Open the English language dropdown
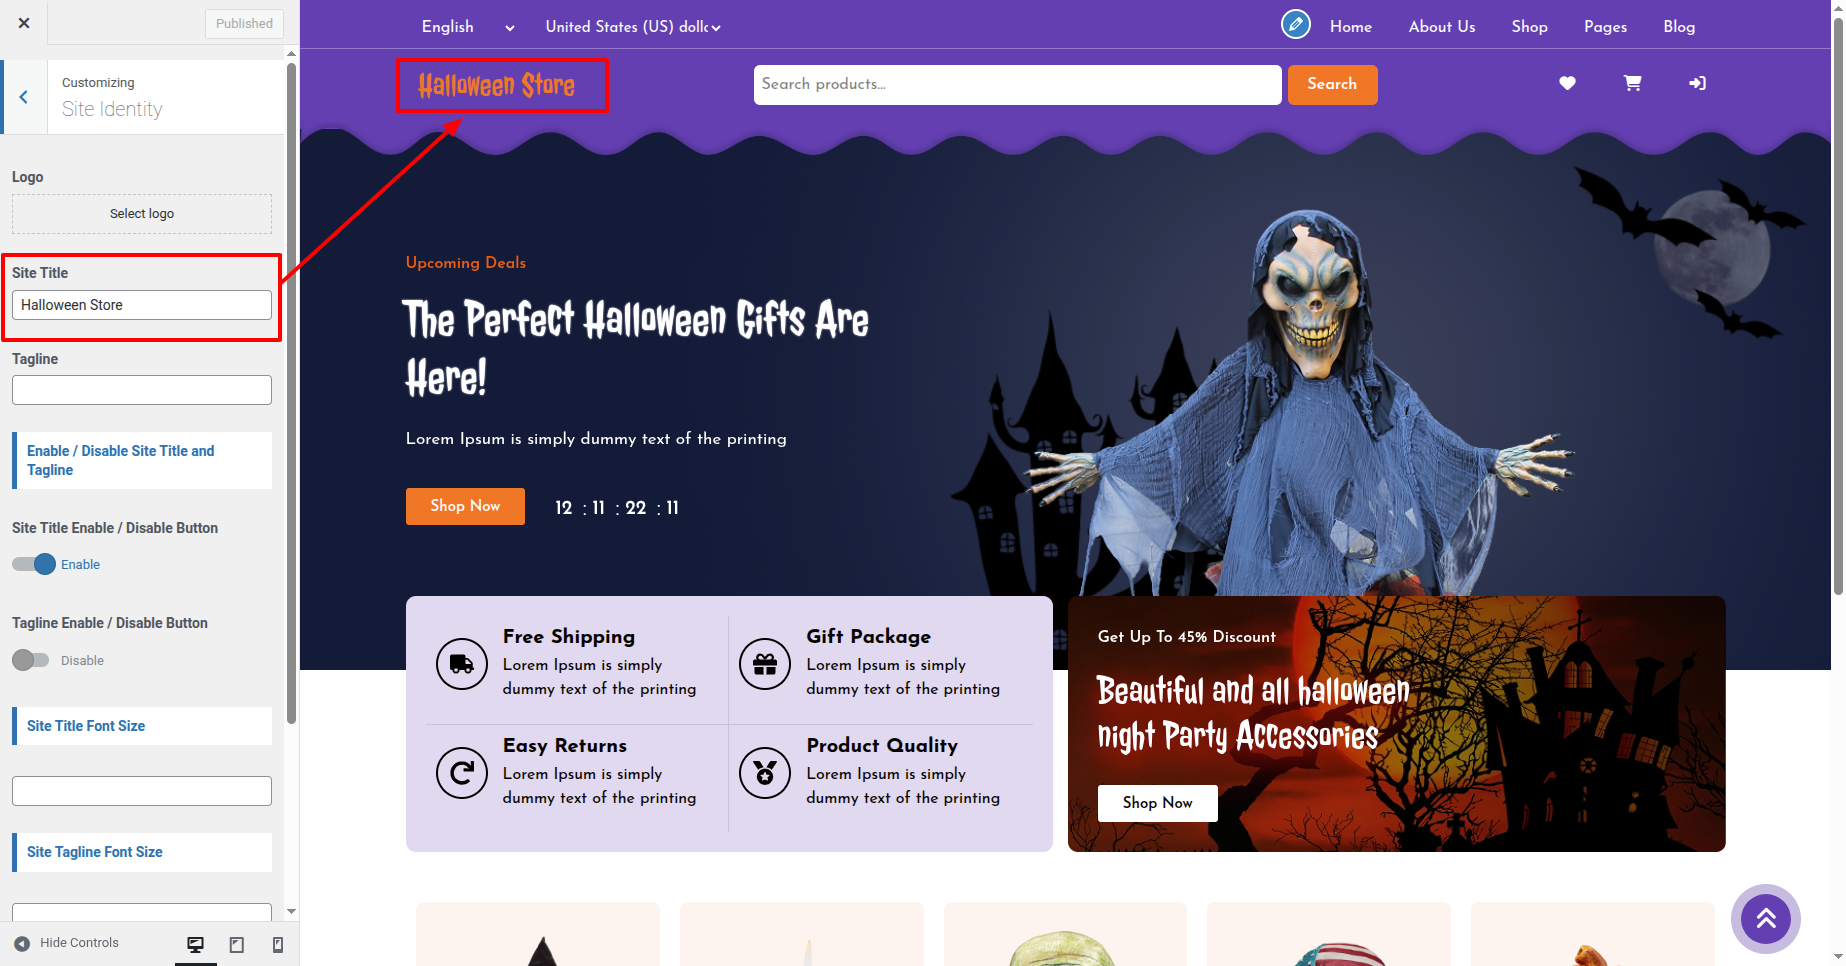1846x966 pixels. tap(468, 27)
